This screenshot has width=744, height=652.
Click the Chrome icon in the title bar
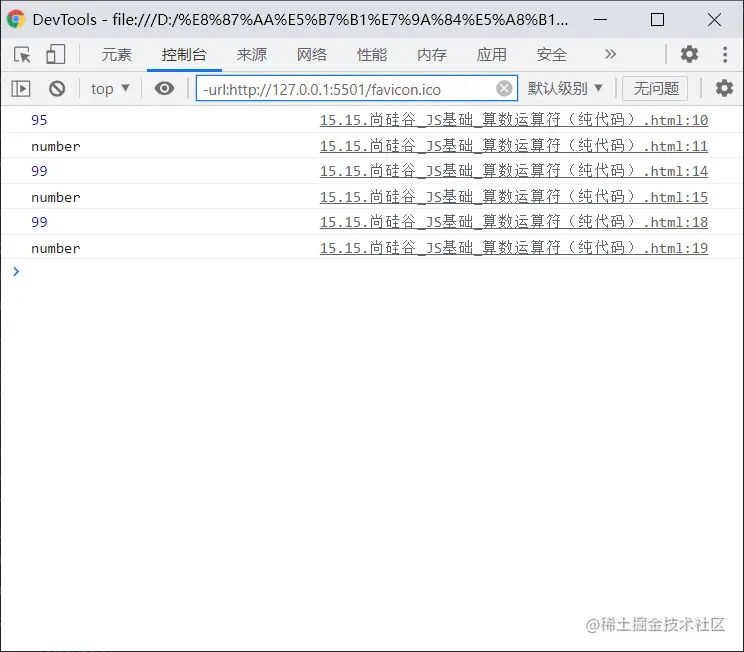tap(16, 19)
